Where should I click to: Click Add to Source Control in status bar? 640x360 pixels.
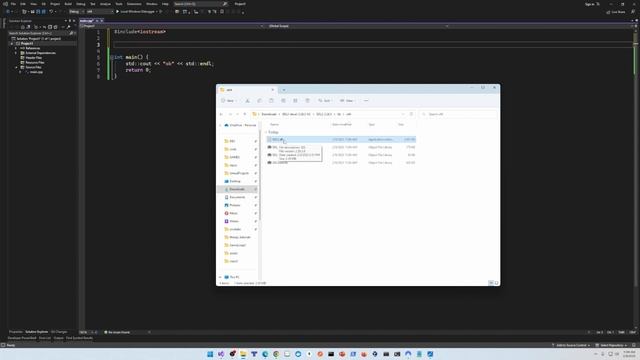(x=571, y=345)
